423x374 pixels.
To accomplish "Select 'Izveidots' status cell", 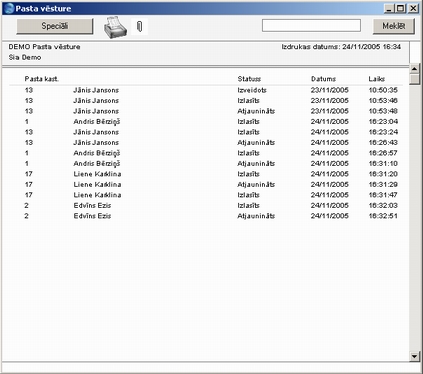I will click(x=252, y=90).
